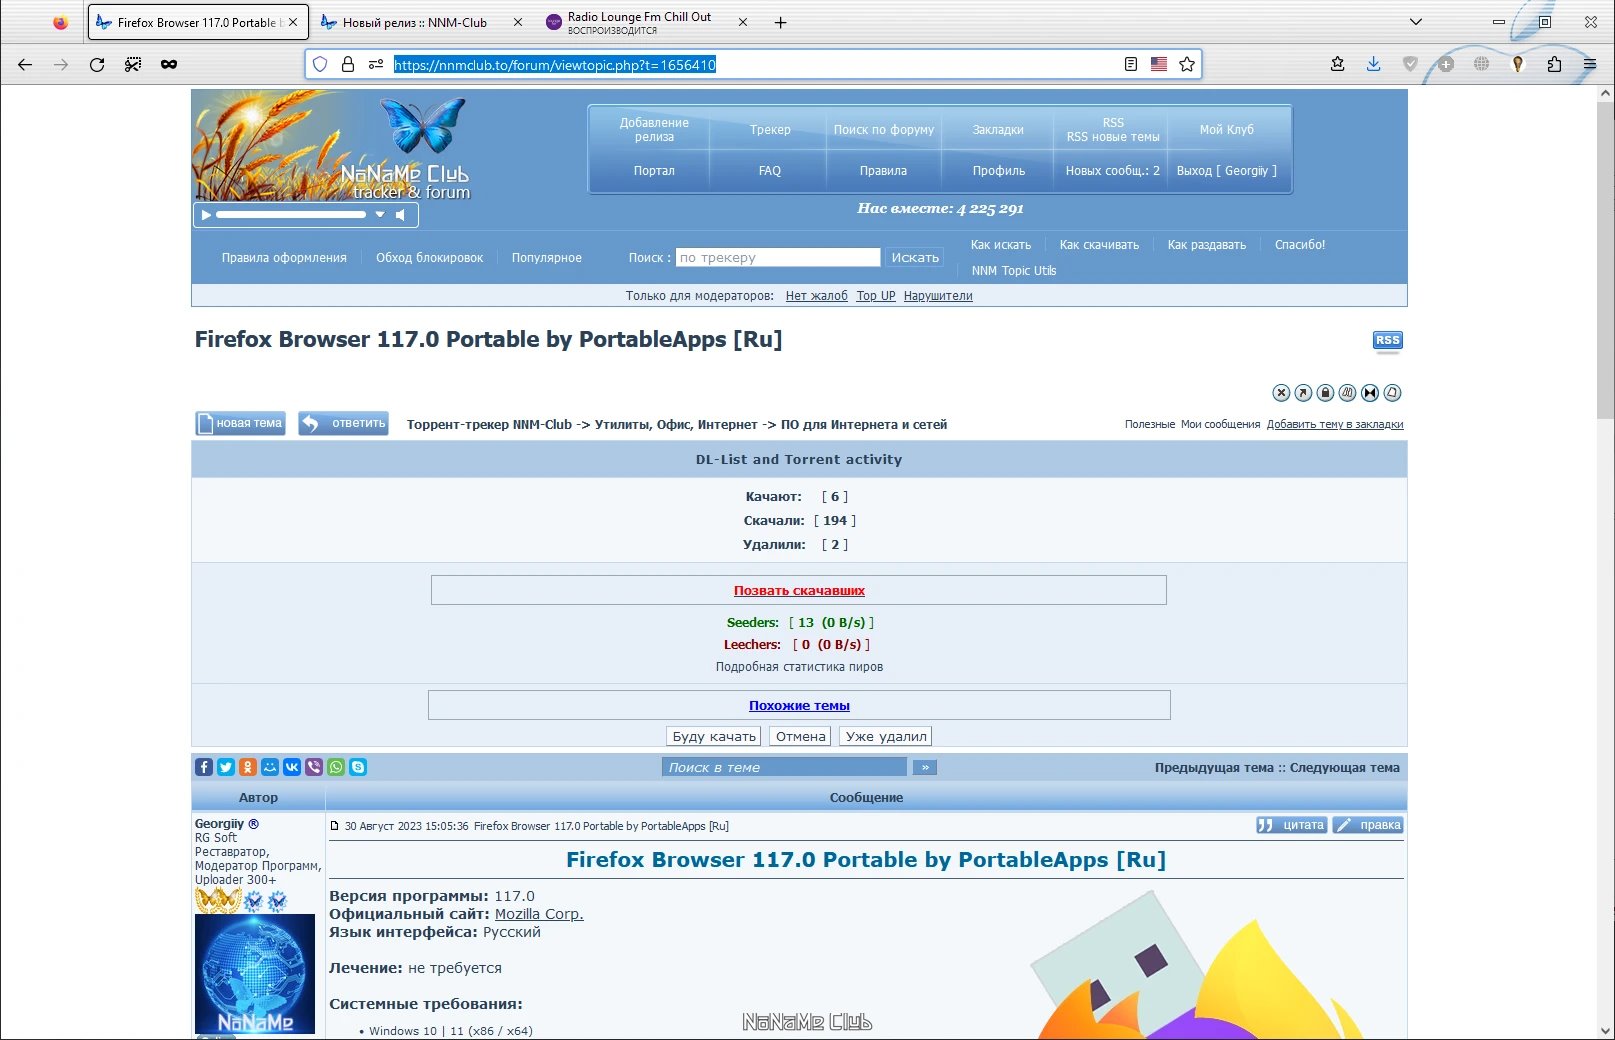Screen dimensions: 1615x1040
Task: Open the Firefox extensions puzzle icon
Action: pos(1554,64)
